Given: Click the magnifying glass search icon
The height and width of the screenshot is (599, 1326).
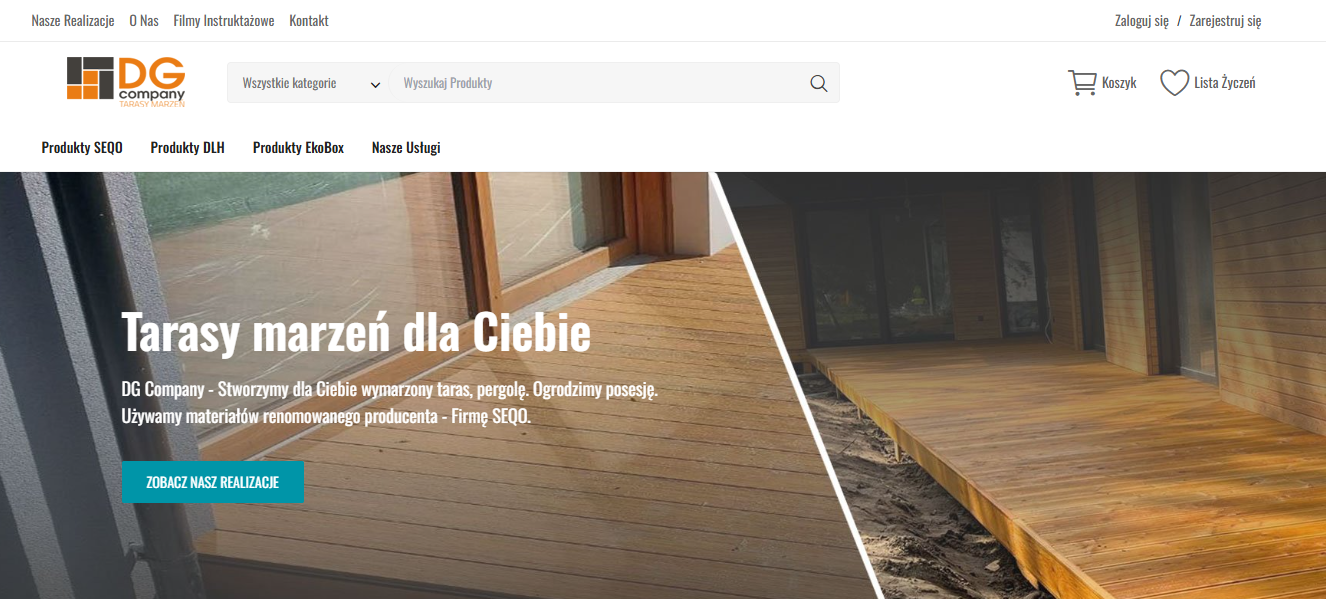Looking at the screenshot, I should pos(819,83).
